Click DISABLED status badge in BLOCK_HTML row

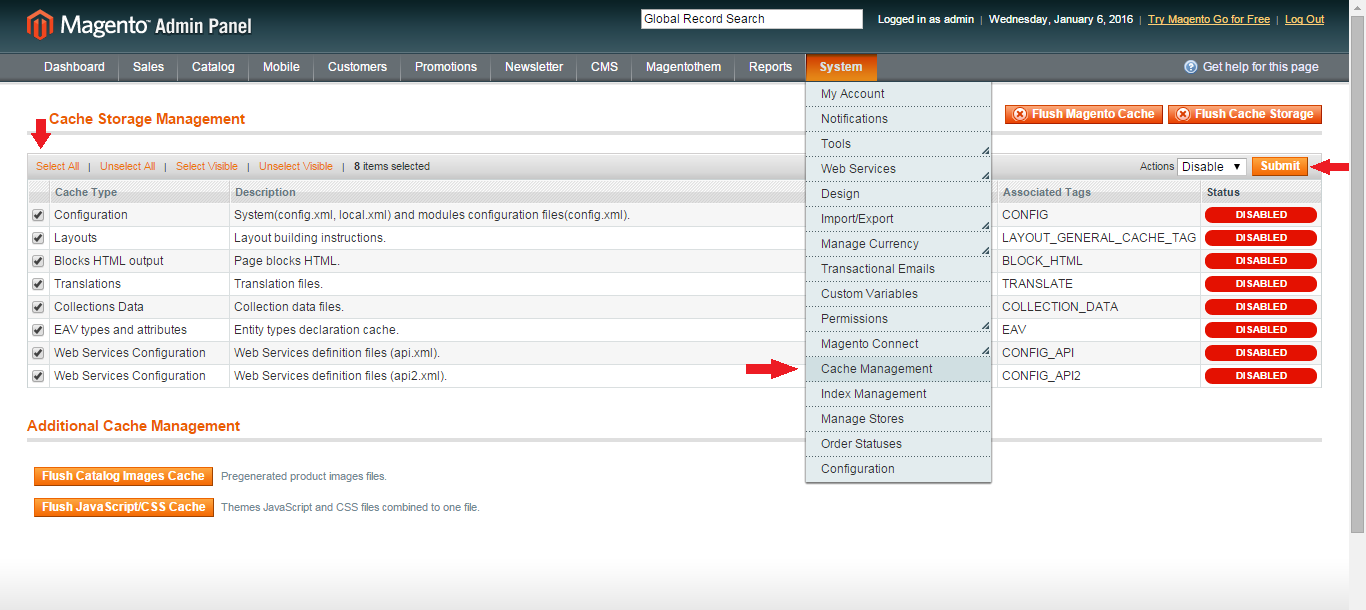1261,261
